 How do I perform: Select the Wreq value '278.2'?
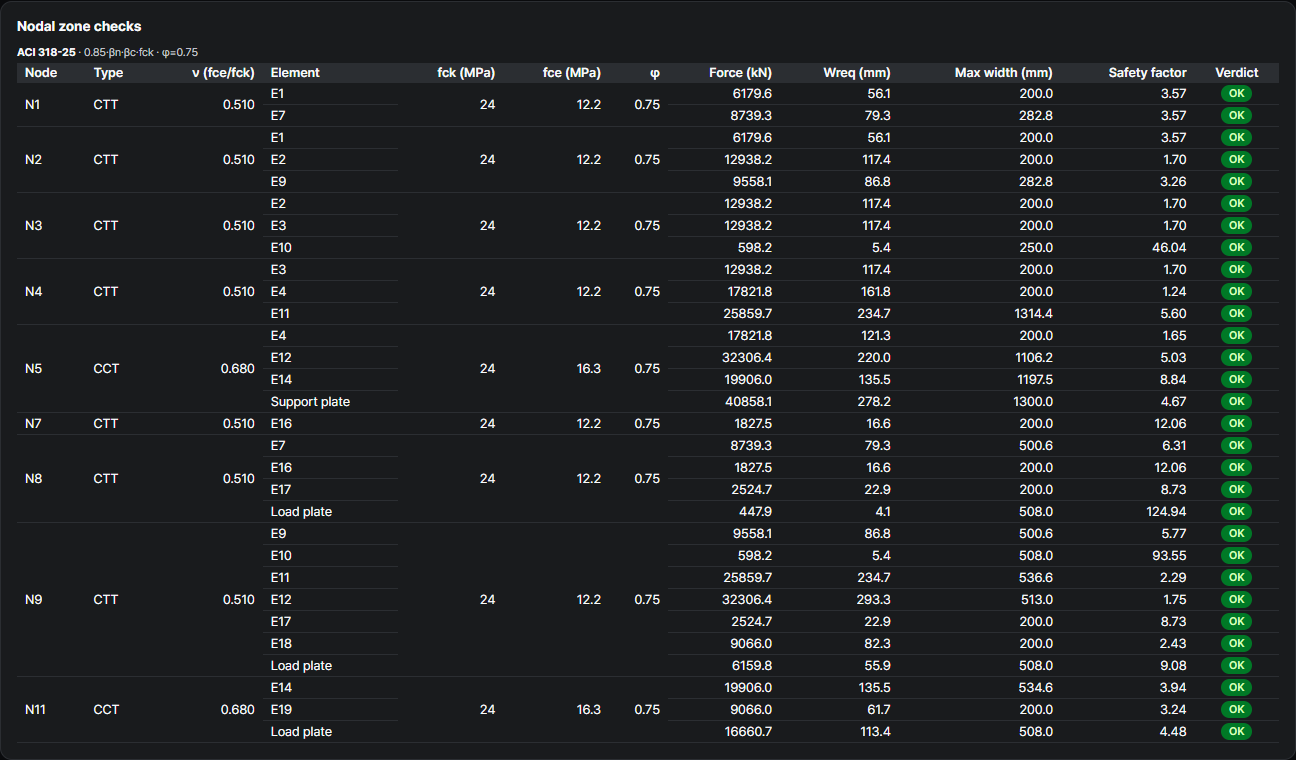coord(876,401)
